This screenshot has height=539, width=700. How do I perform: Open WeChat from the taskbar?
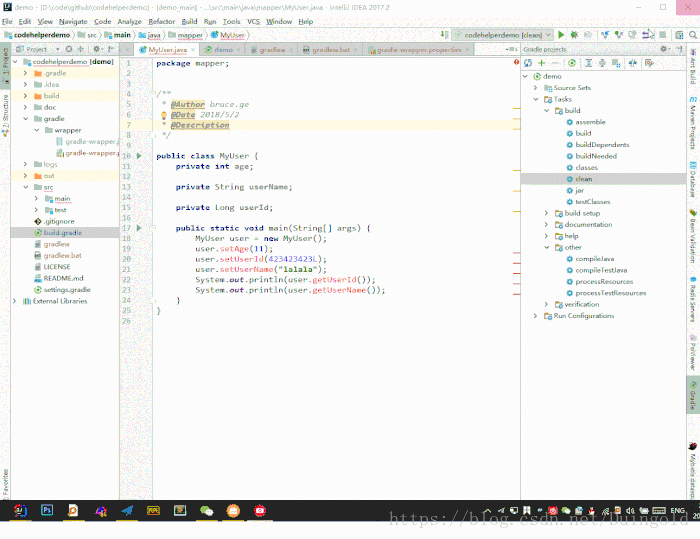click(206, 510)
